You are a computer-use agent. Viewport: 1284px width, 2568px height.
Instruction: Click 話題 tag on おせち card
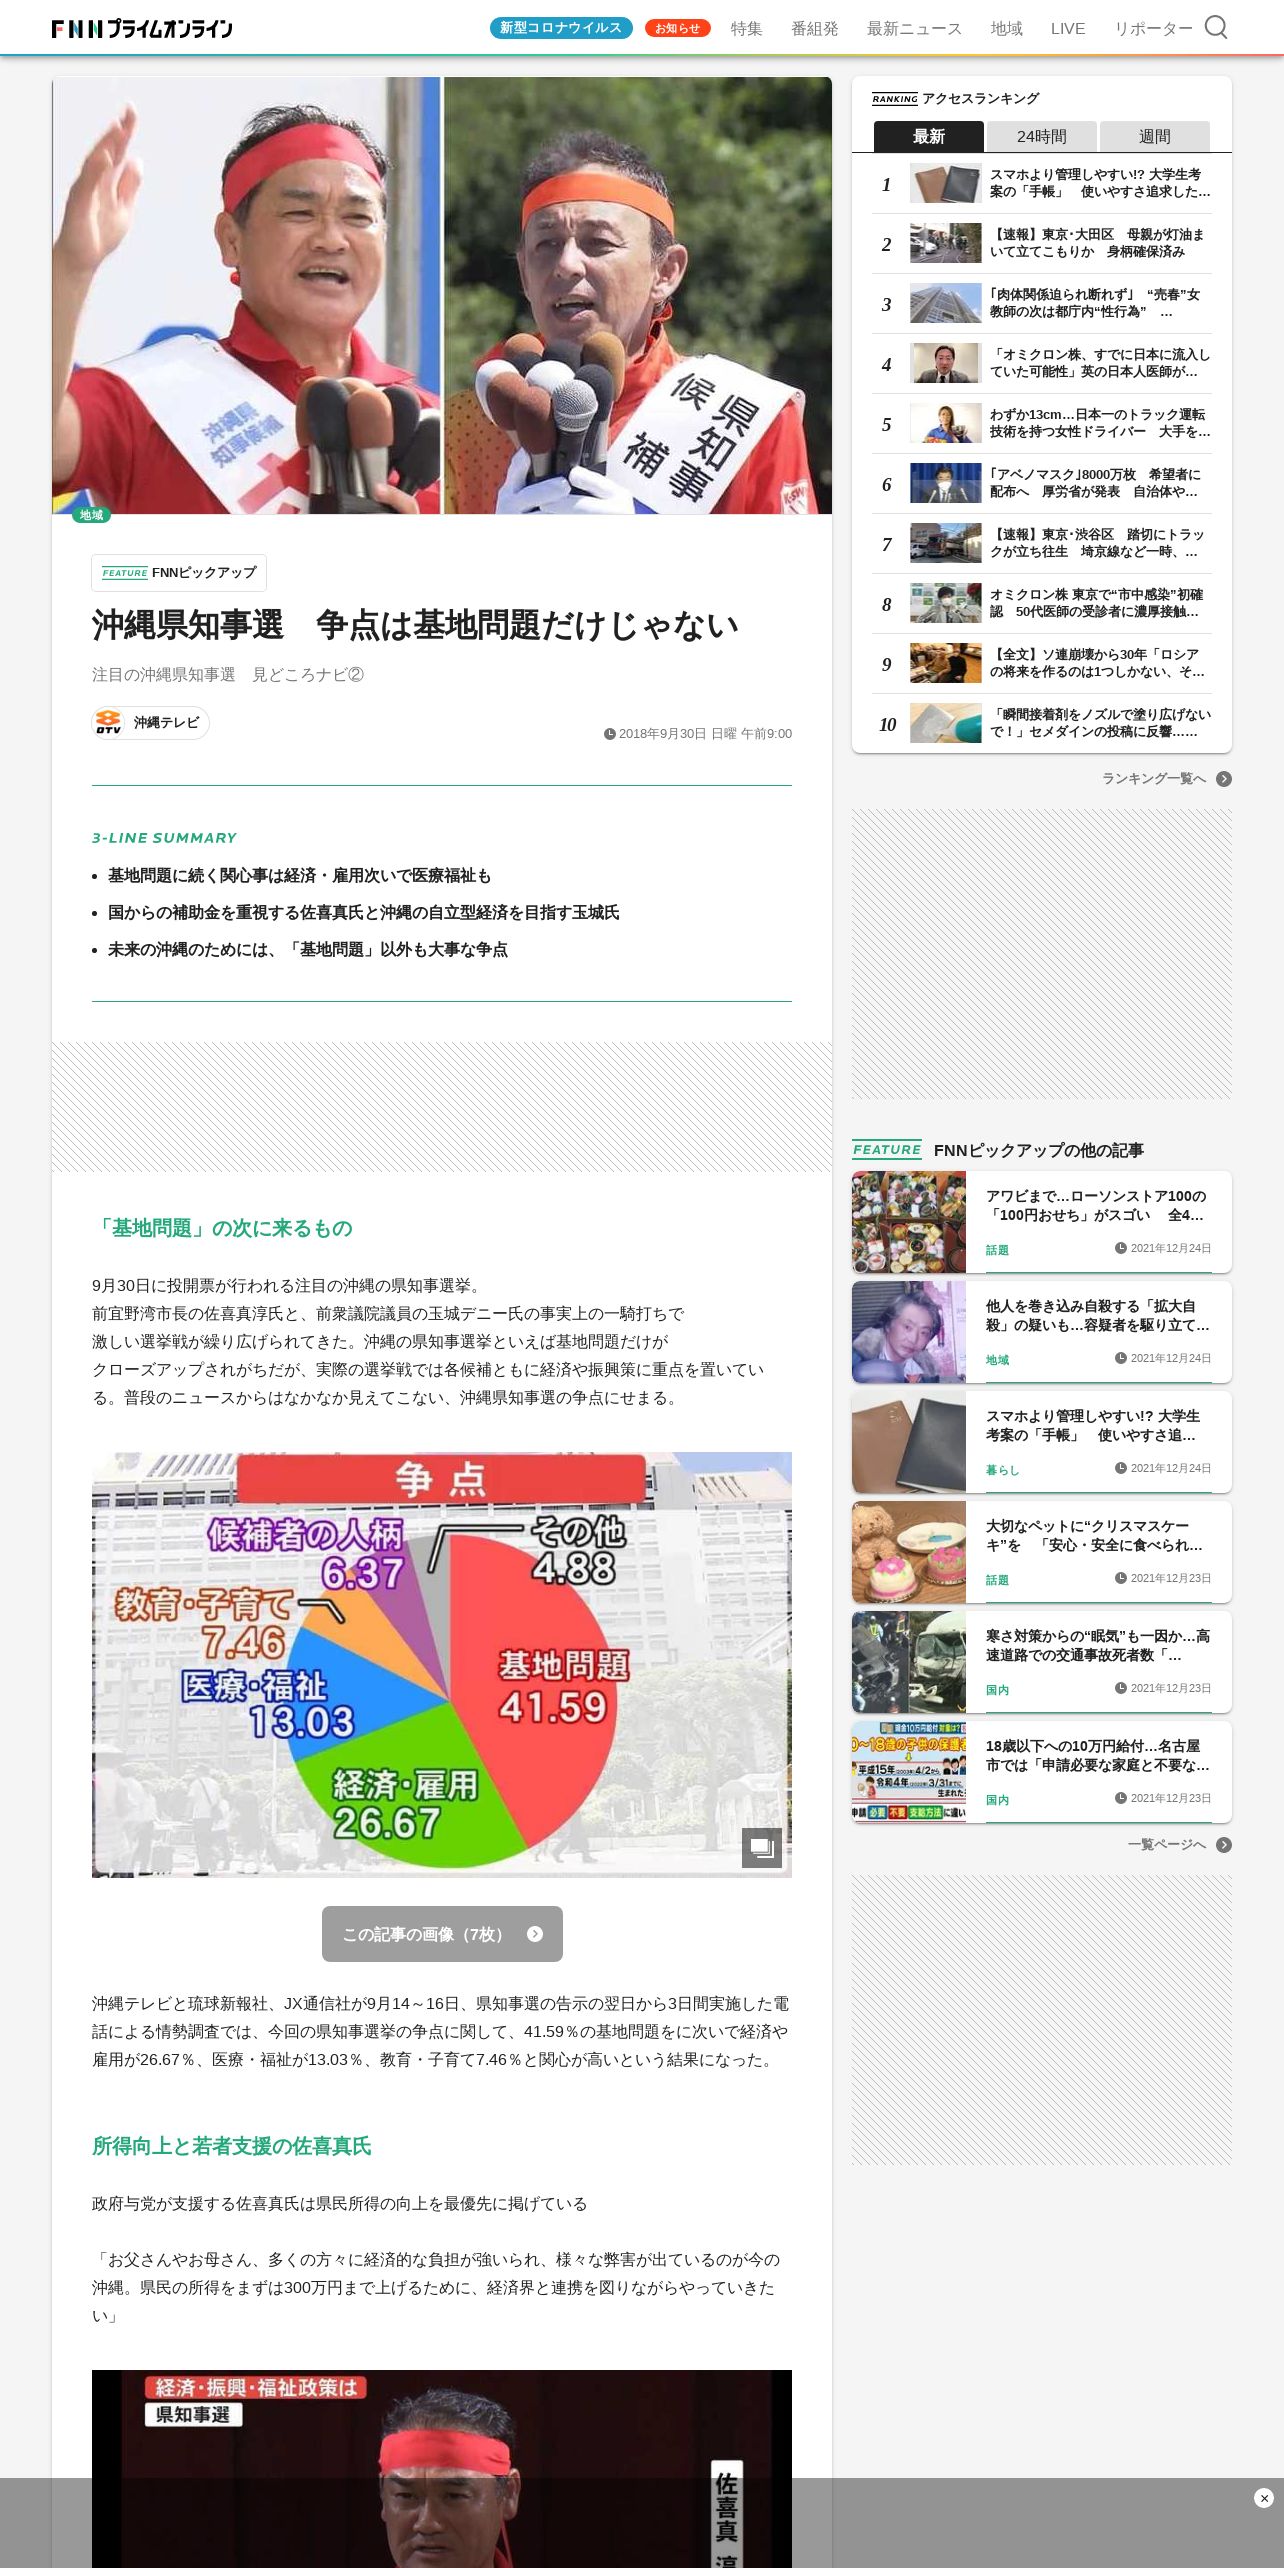coord(997,1250)
